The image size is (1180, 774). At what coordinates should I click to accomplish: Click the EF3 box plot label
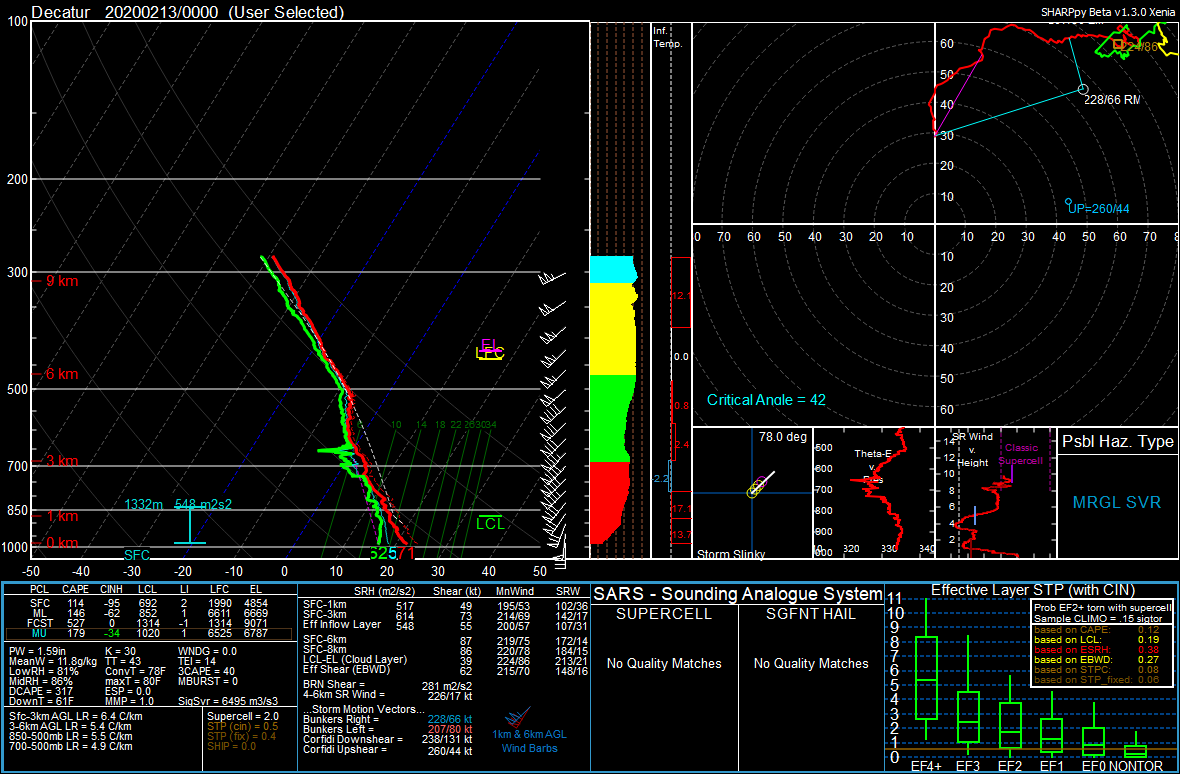967,766
